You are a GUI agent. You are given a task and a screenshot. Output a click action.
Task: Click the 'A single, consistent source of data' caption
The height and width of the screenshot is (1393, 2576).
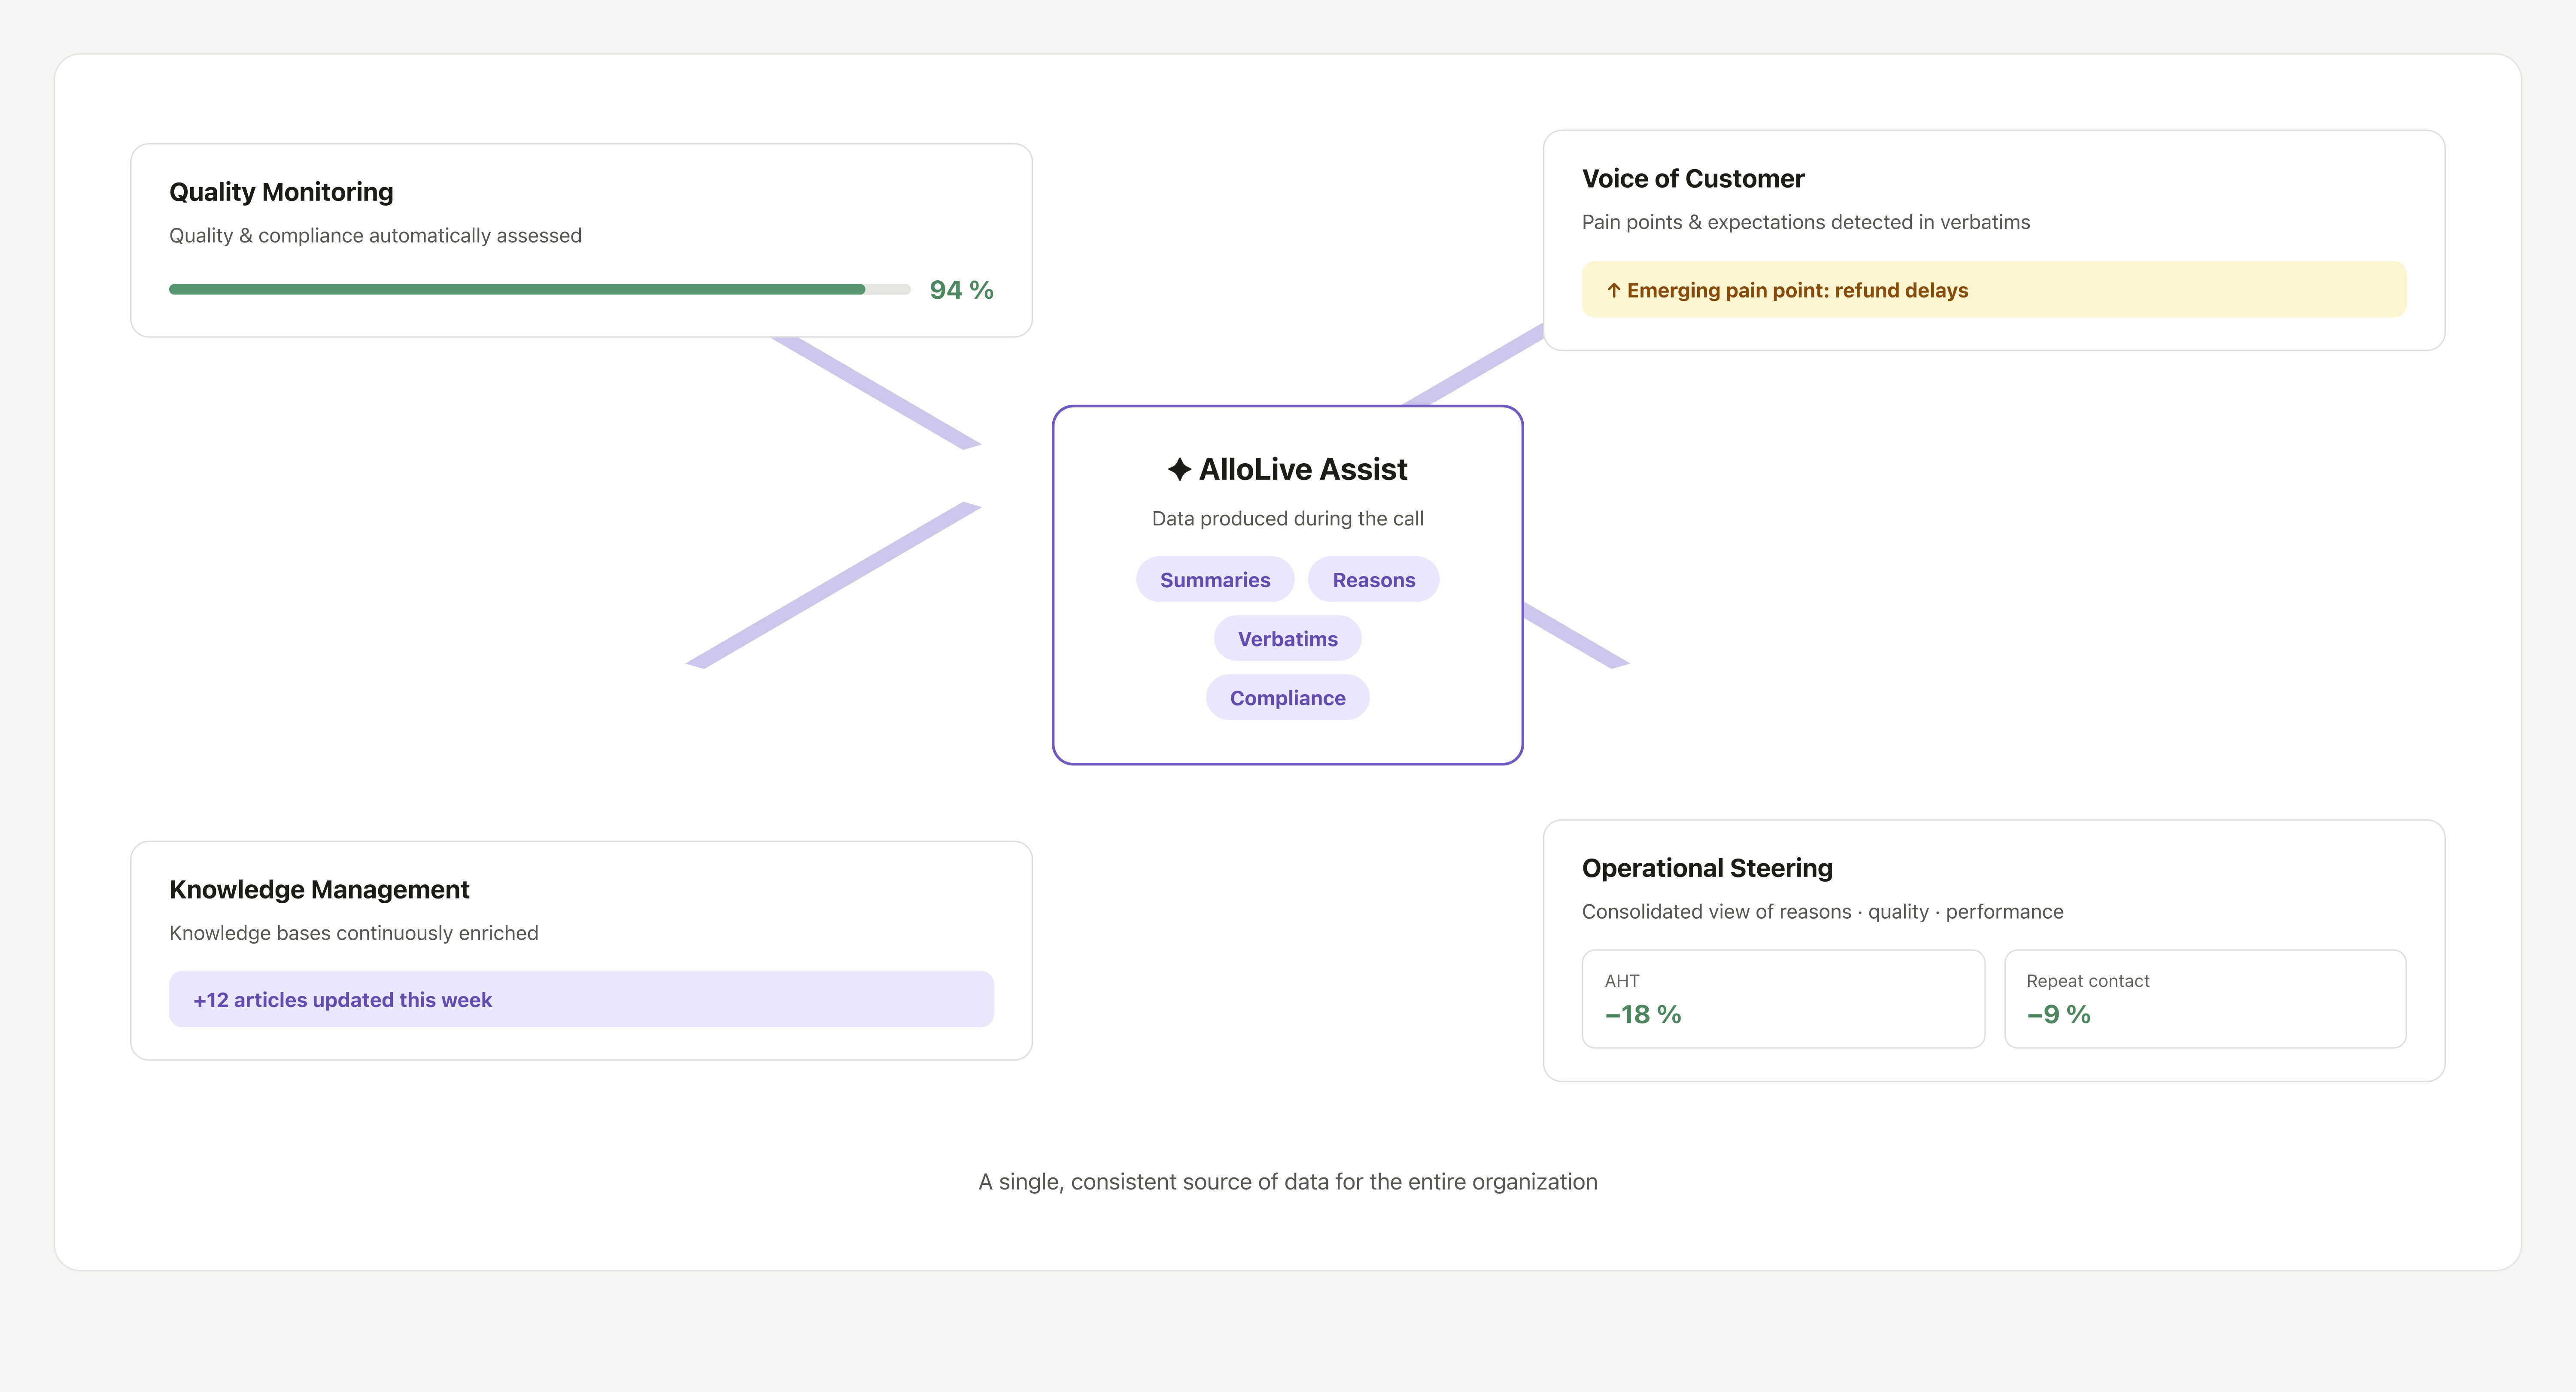(1288, 1182)
